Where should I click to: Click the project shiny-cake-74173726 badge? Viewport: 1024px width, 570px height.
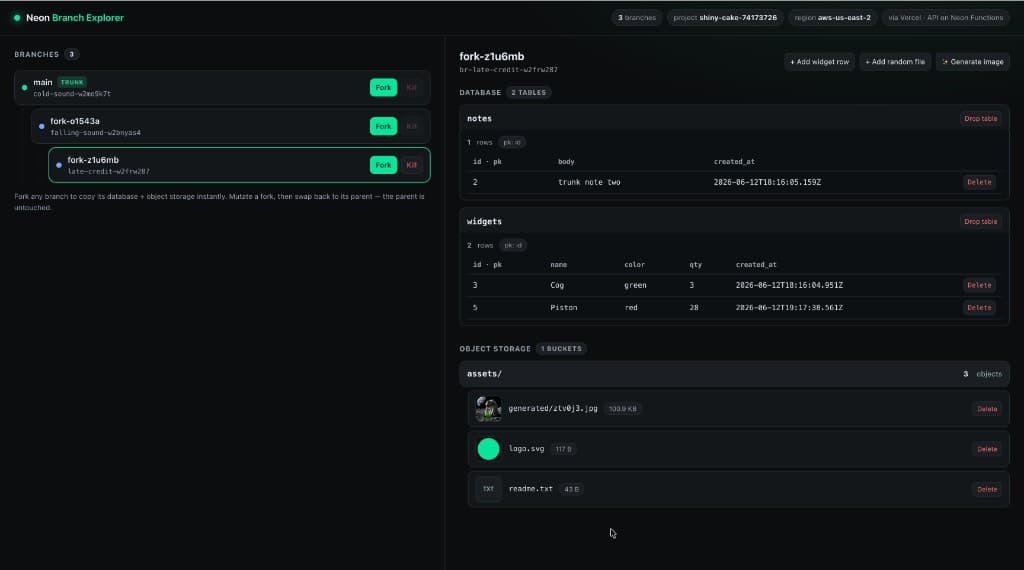725,18
